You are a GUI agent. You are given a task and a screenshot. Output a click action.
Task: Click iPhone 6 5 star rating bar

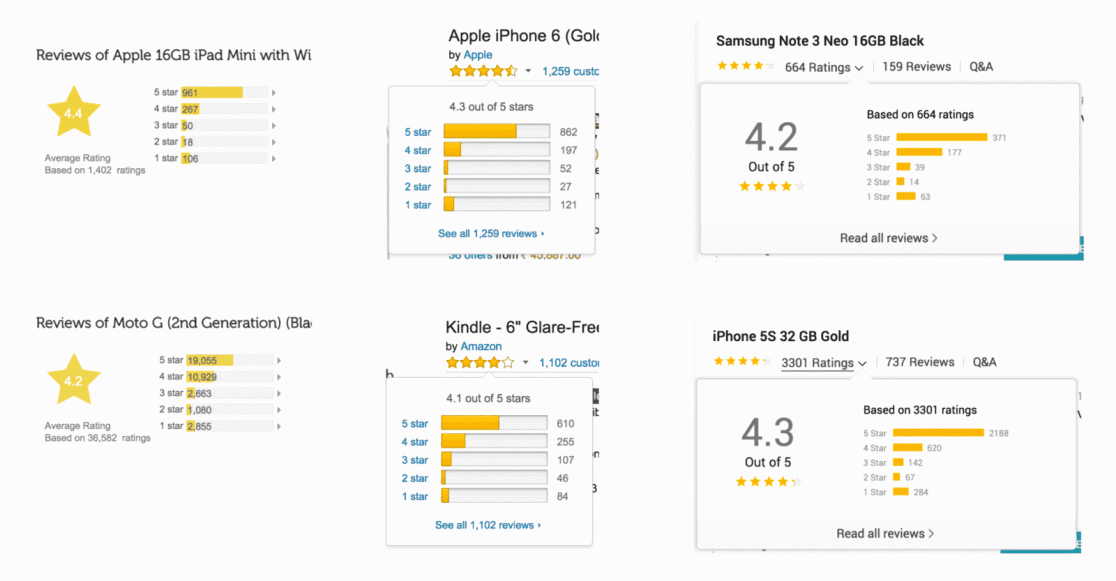pos(497,132)
